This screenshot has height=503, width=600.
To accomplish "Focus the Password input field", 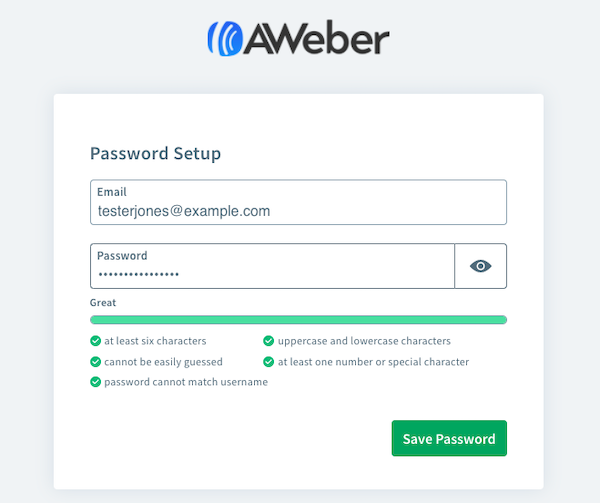I will pyautogui.click(x=272, y=273).
